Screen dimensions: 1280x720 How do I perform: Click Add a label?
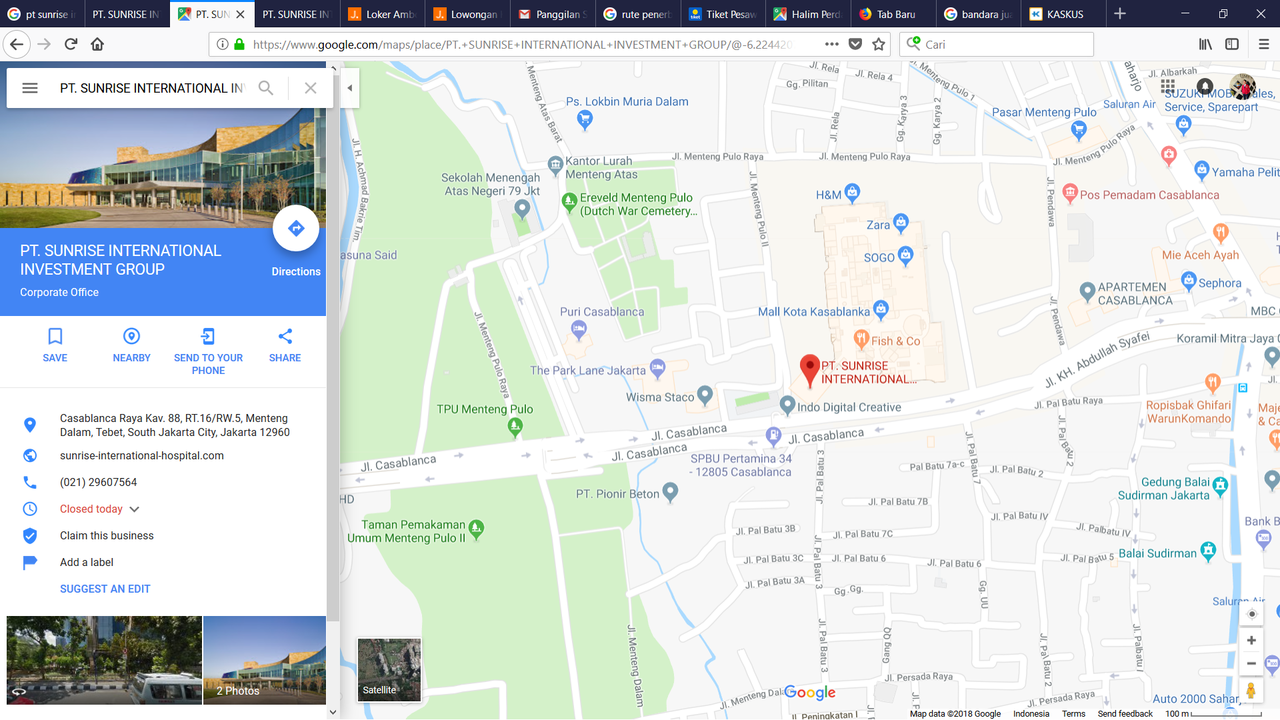click(87, 562)
